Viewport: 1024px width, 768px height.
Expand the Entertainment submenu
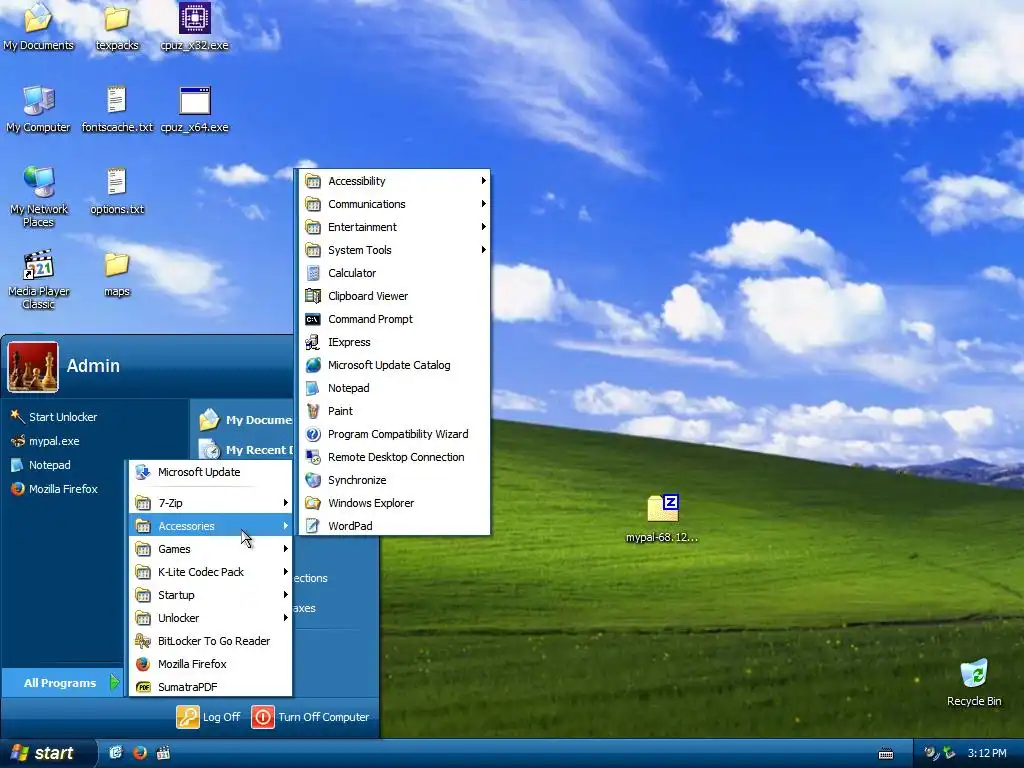coord(394,227)
